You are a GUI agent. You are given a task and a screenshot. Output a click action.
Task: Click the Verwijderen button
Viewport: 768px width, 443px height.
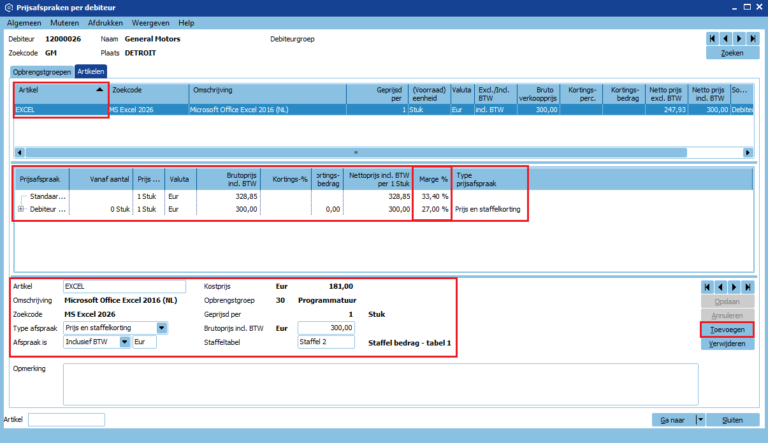pyautogui.click(x=726, y=343)
